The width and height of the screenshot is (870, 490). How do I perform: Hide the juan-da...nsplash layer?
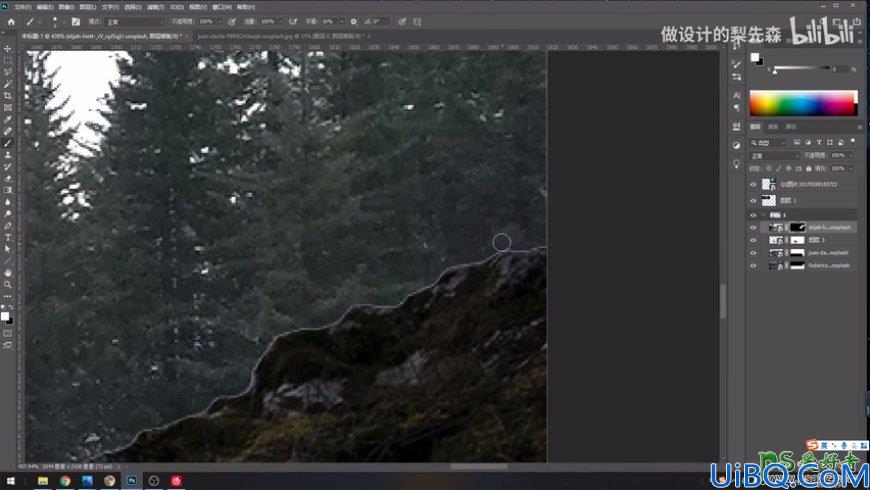point(753,253)
